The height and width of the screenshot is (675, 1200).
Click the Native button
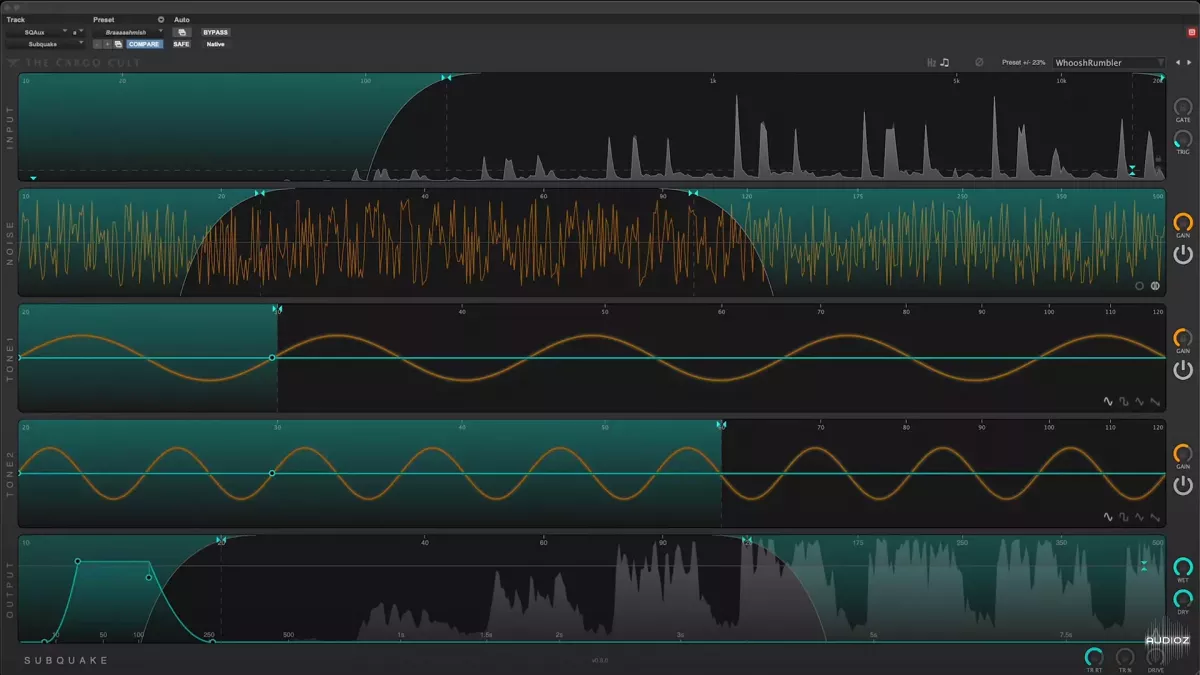216,44
